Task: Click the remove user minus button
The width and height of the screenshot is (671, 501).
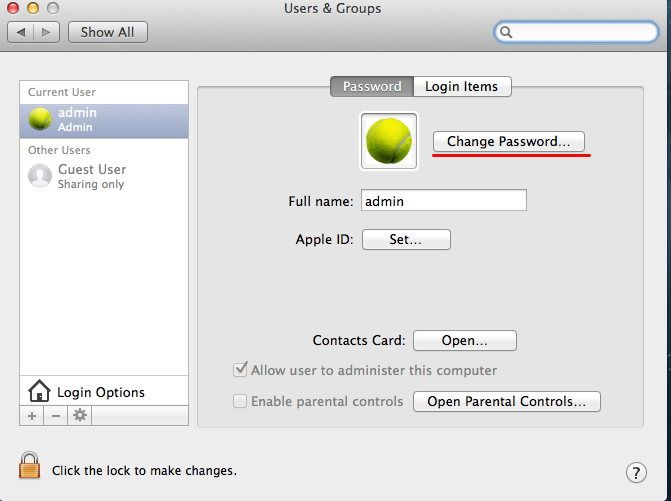Action: 56,415
